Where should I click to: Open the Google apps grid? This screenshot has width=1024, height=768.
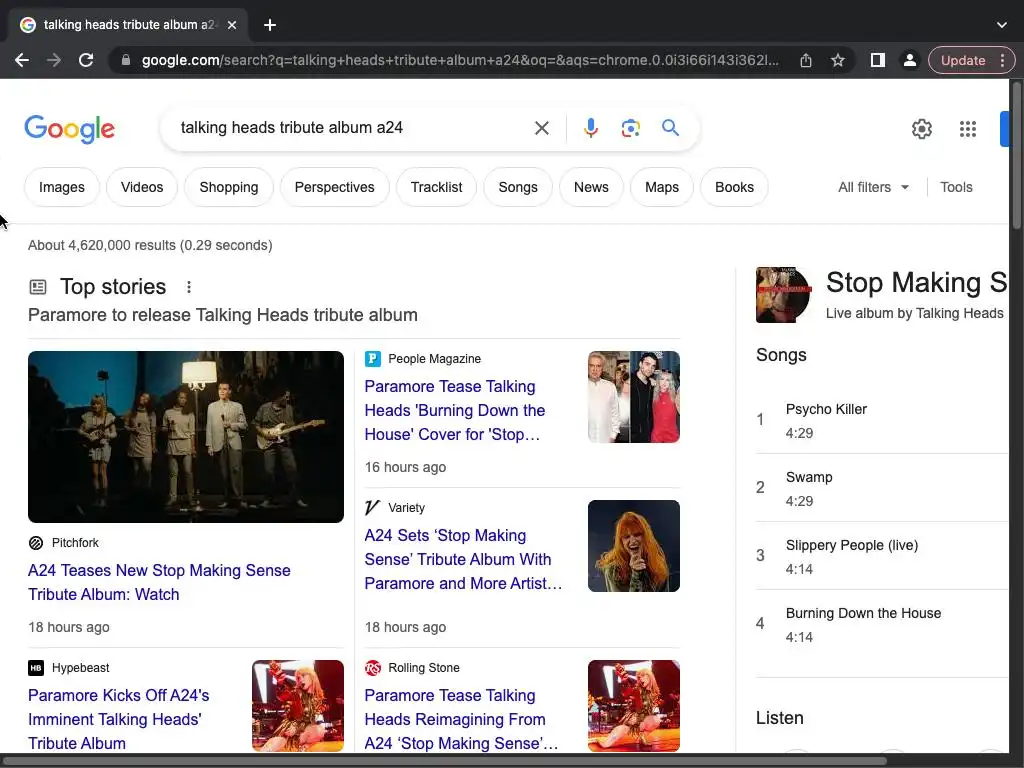pyautogui.click(x=968, y=129)
